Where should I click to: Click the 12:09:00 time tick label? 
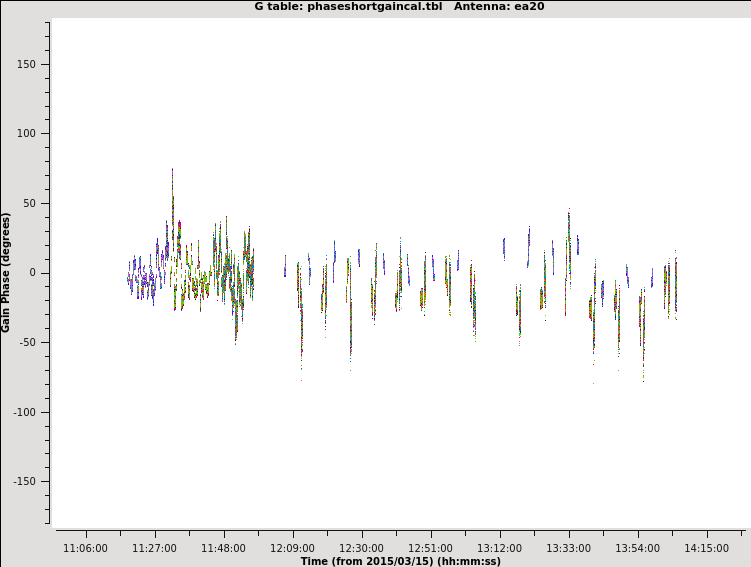[x=292, y=548]
